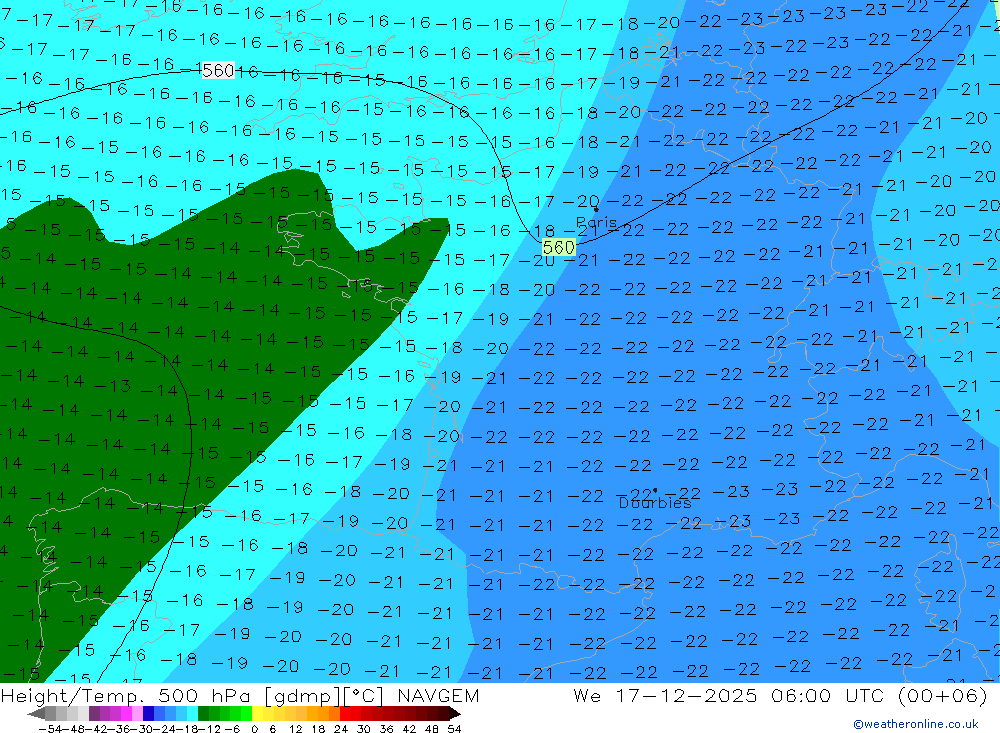
Task: Click the [°C] unit label
Action: (363, 695)
